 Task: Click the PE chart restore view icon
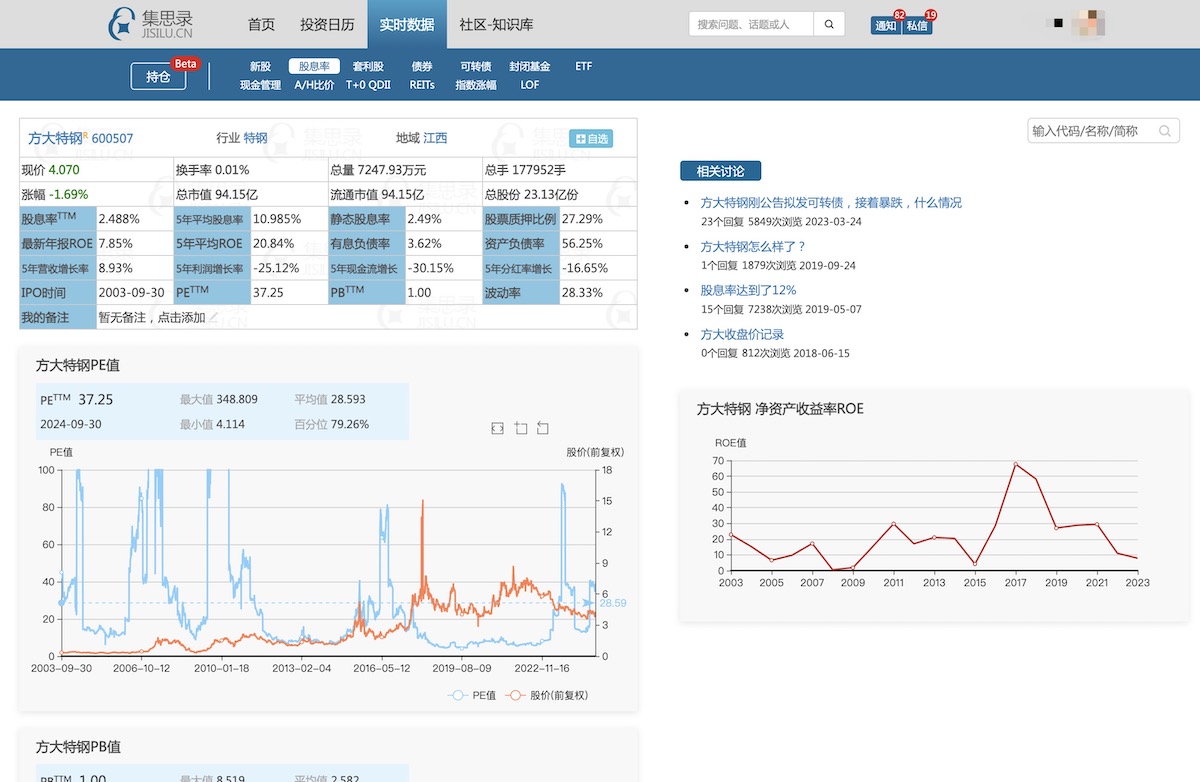498,428
